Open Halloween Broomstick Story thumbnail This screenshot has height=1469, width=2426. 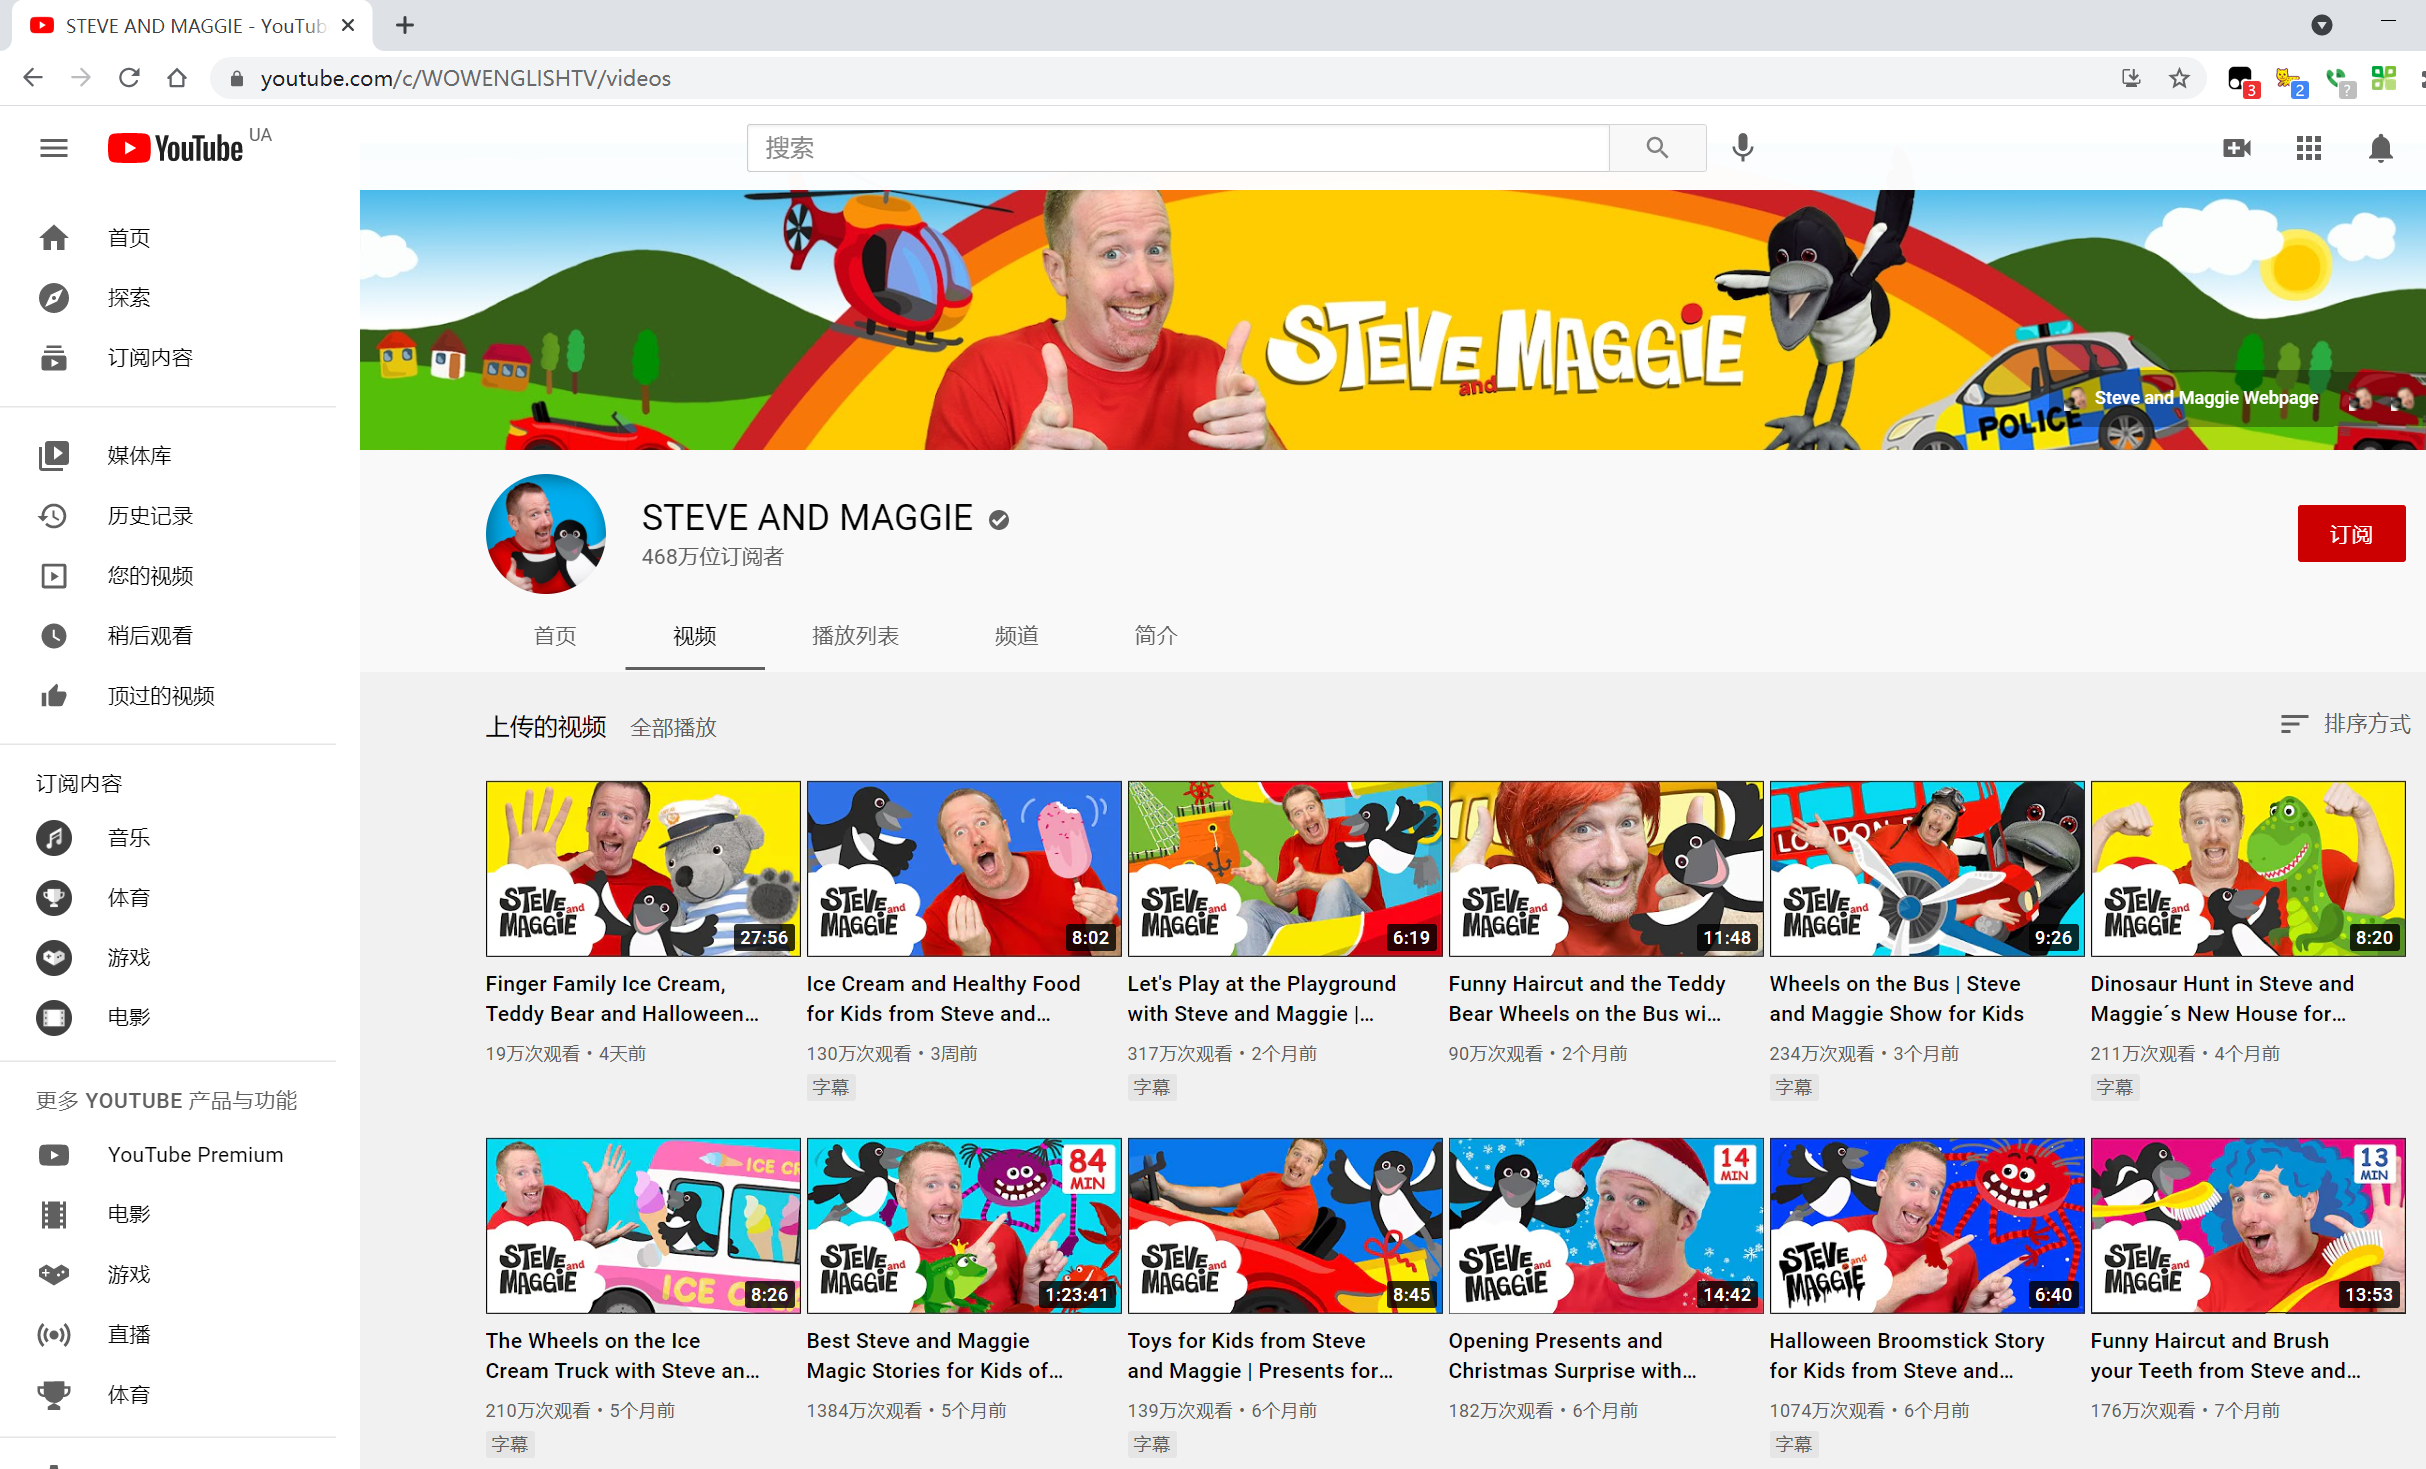point(1927,1226)
